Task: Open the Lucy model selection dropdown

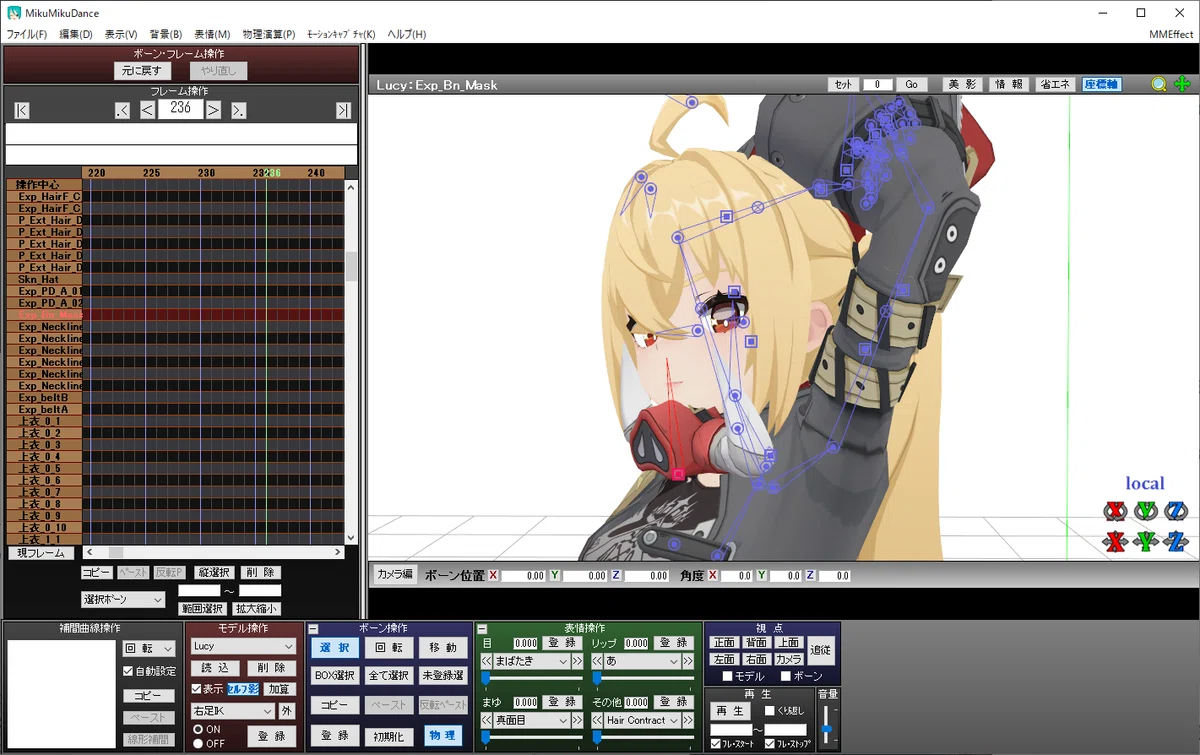Action: point(243,647)
